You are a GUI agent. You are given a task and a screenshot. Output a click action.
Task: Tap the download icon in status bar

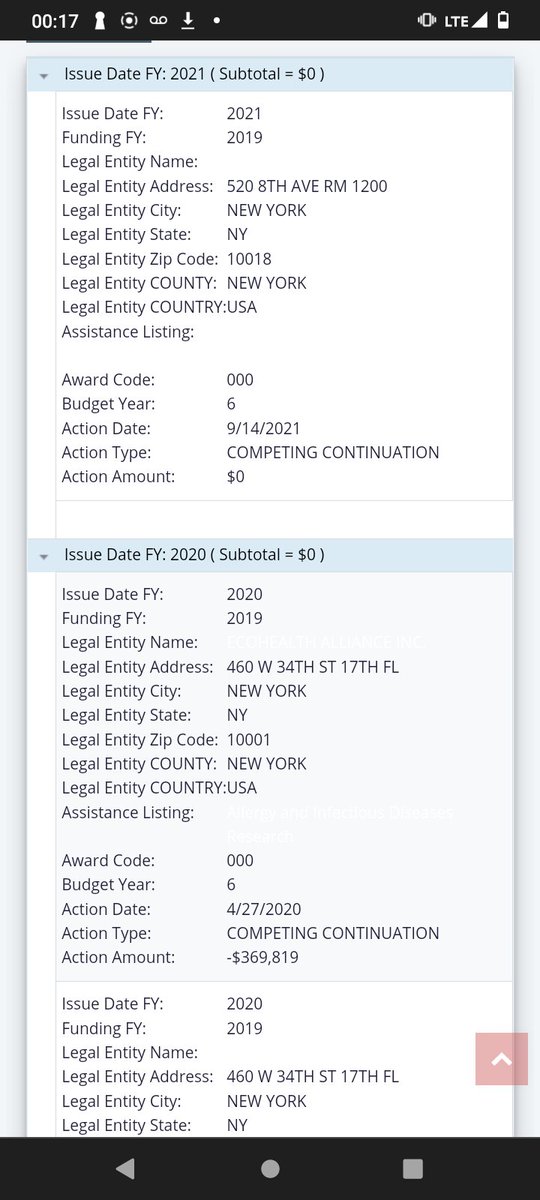tap(188, 20)
